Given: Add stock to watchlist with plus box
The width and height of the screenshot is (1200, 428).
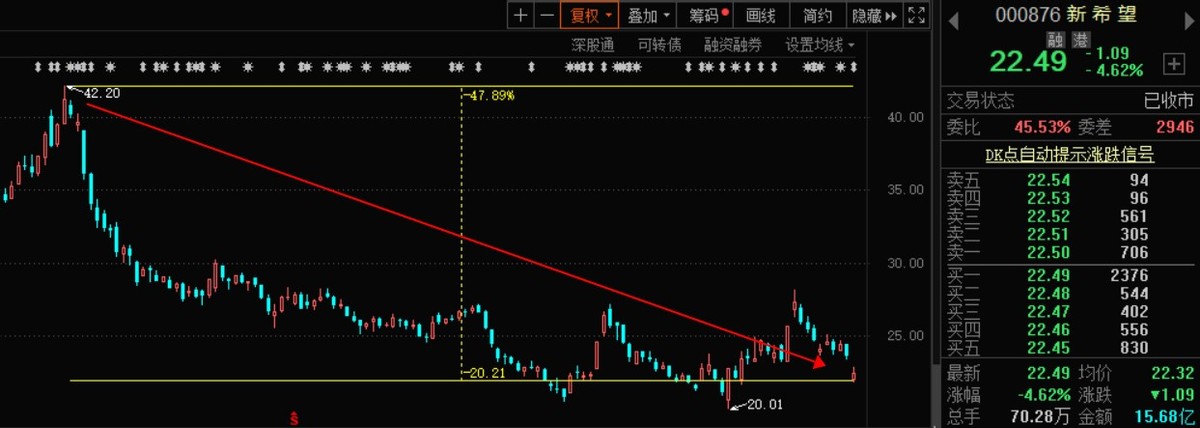Looking at the screenshot, I should tap(1173, 63).
